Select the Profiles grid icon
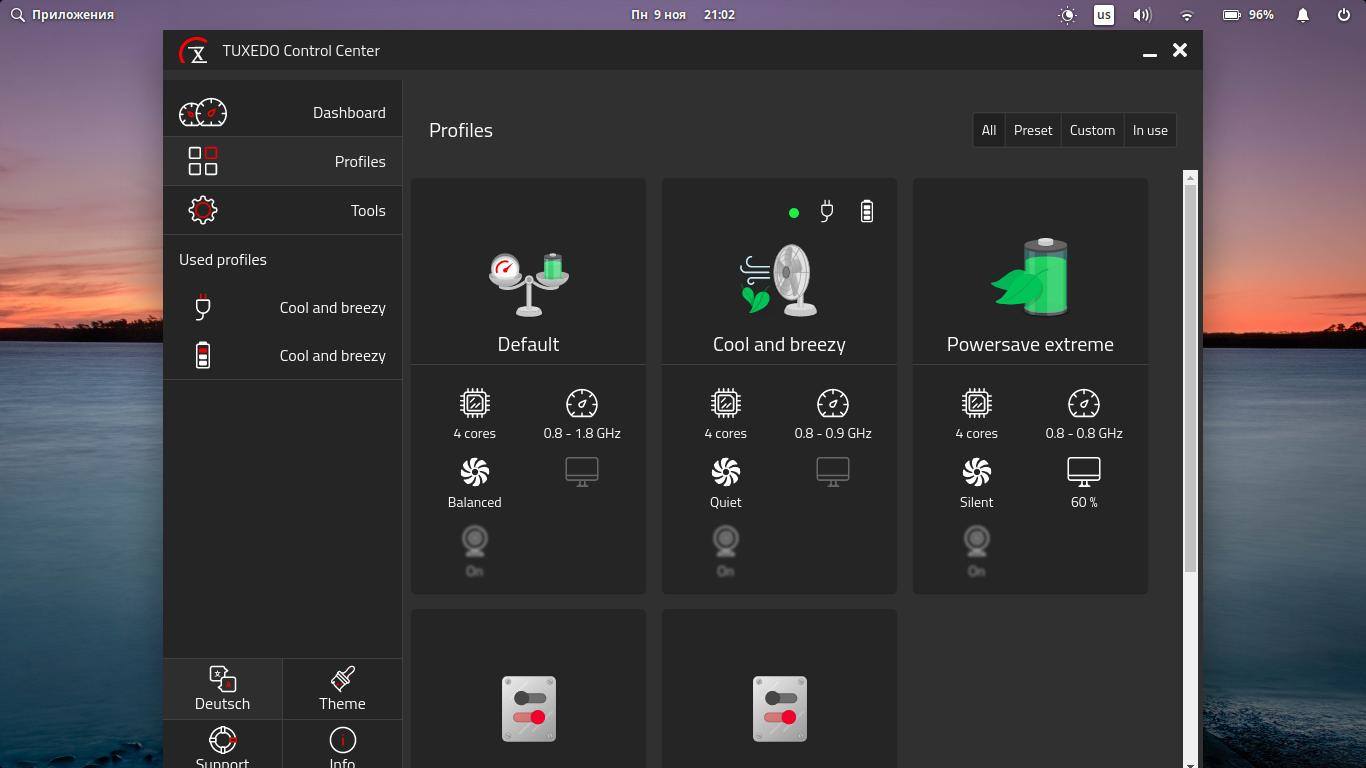This screenshot has height=768, width=1366. [203, 161]
